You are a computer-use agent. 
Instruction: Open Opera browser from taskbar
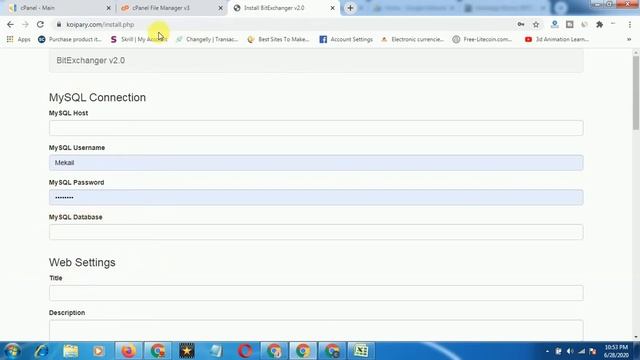point(245,351)
